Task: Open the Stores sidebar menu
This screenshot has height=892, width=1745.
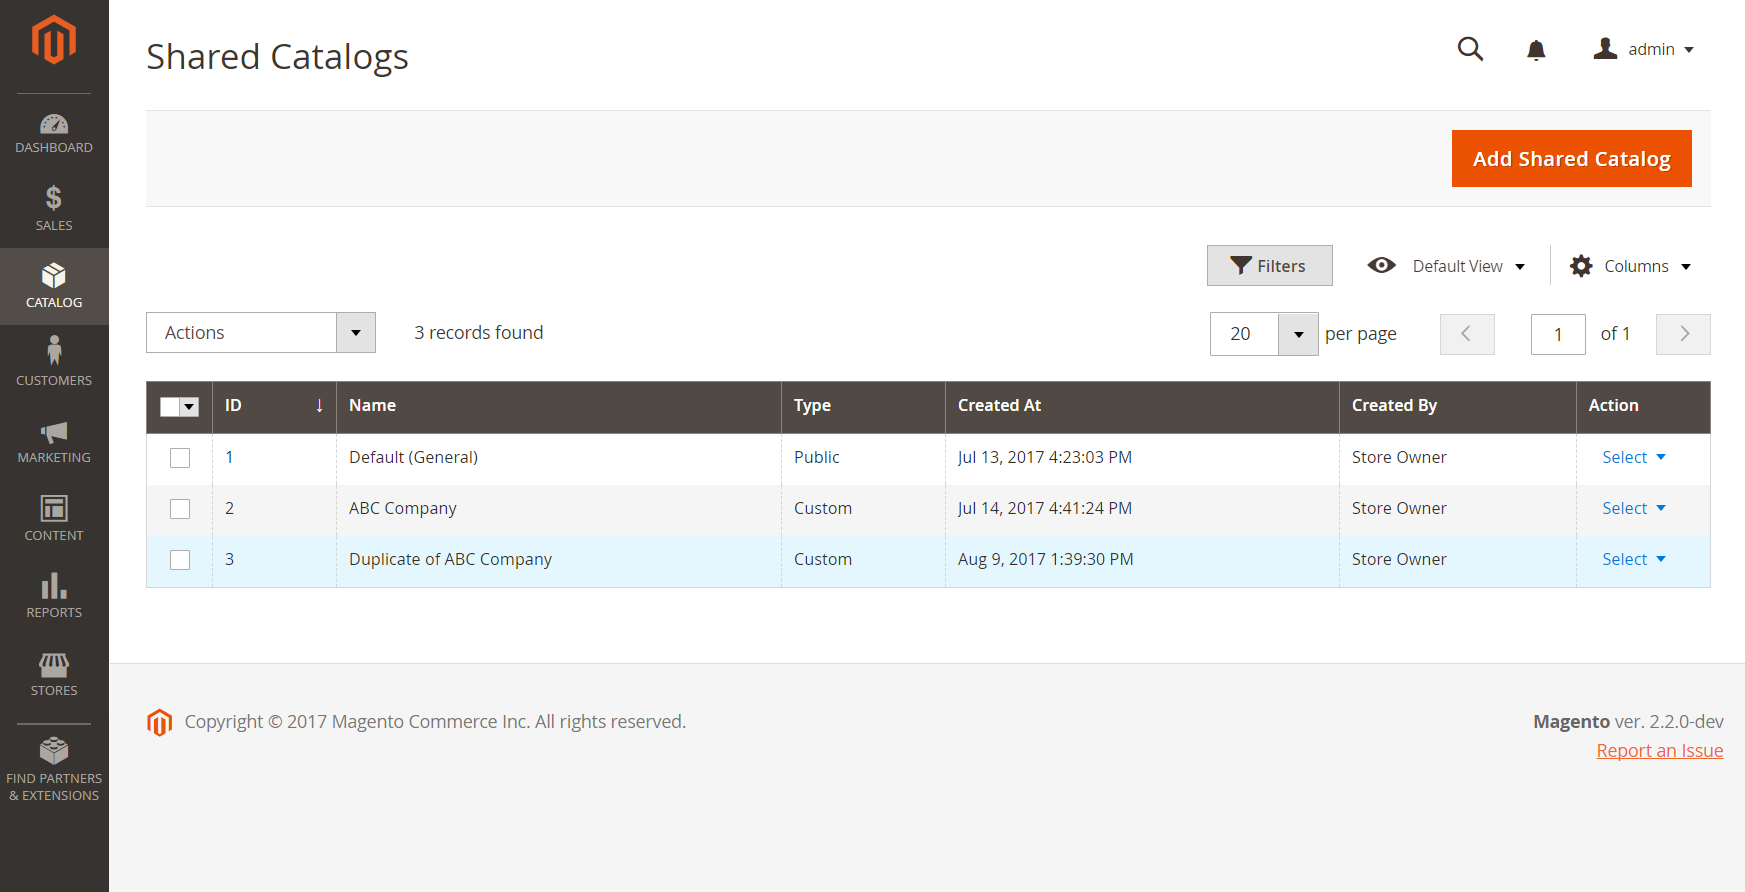Action: click(54, 673)
